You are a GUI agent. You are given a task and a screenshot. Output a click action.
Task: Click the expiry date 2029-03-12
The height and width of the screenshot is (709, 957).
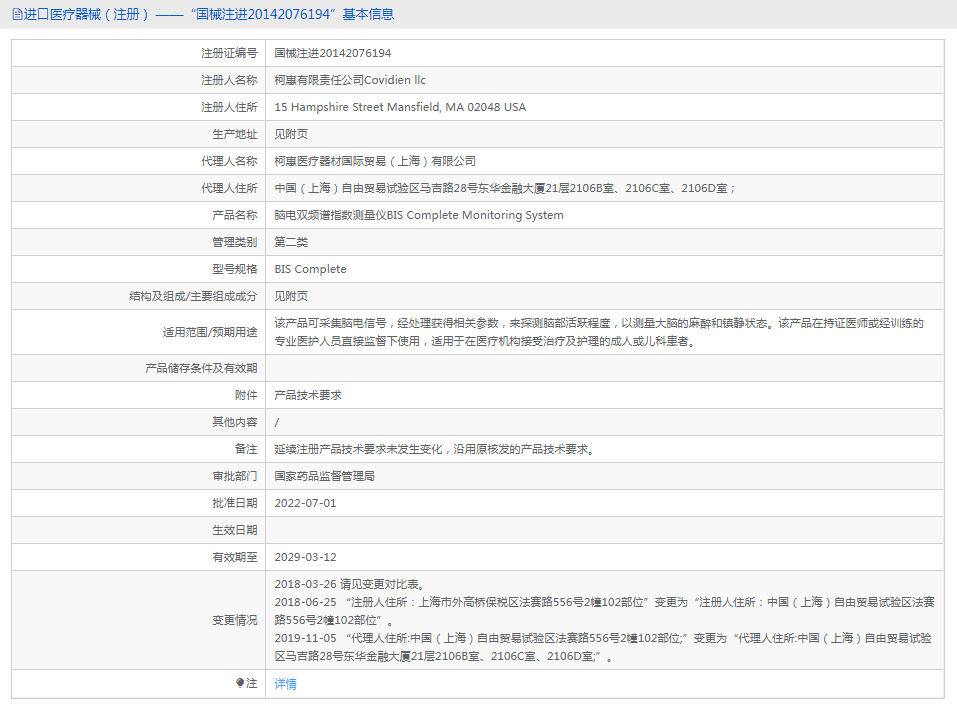point(306,557)
